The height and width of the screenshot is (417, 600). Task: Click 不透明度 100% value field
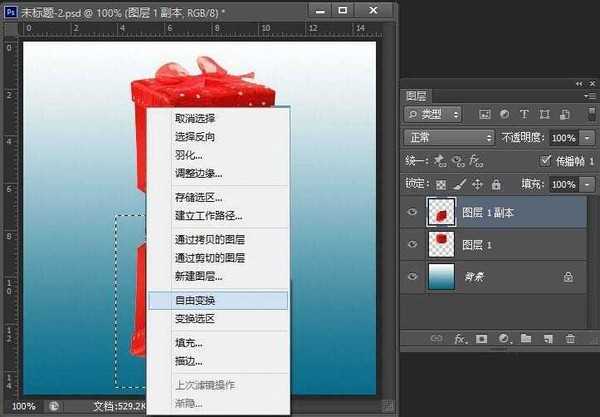tap(564, 138)
